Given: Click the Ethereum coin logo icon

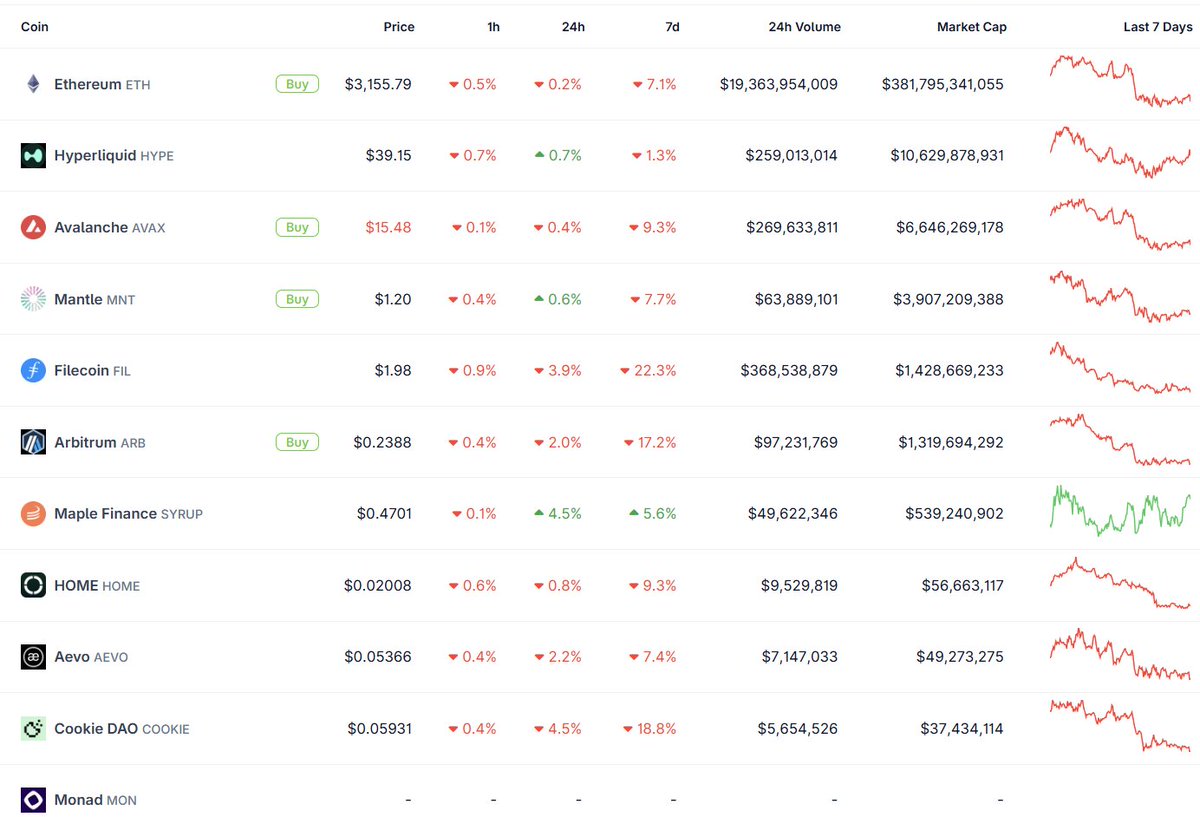Looking at the screenshot, I should point(33,84).
